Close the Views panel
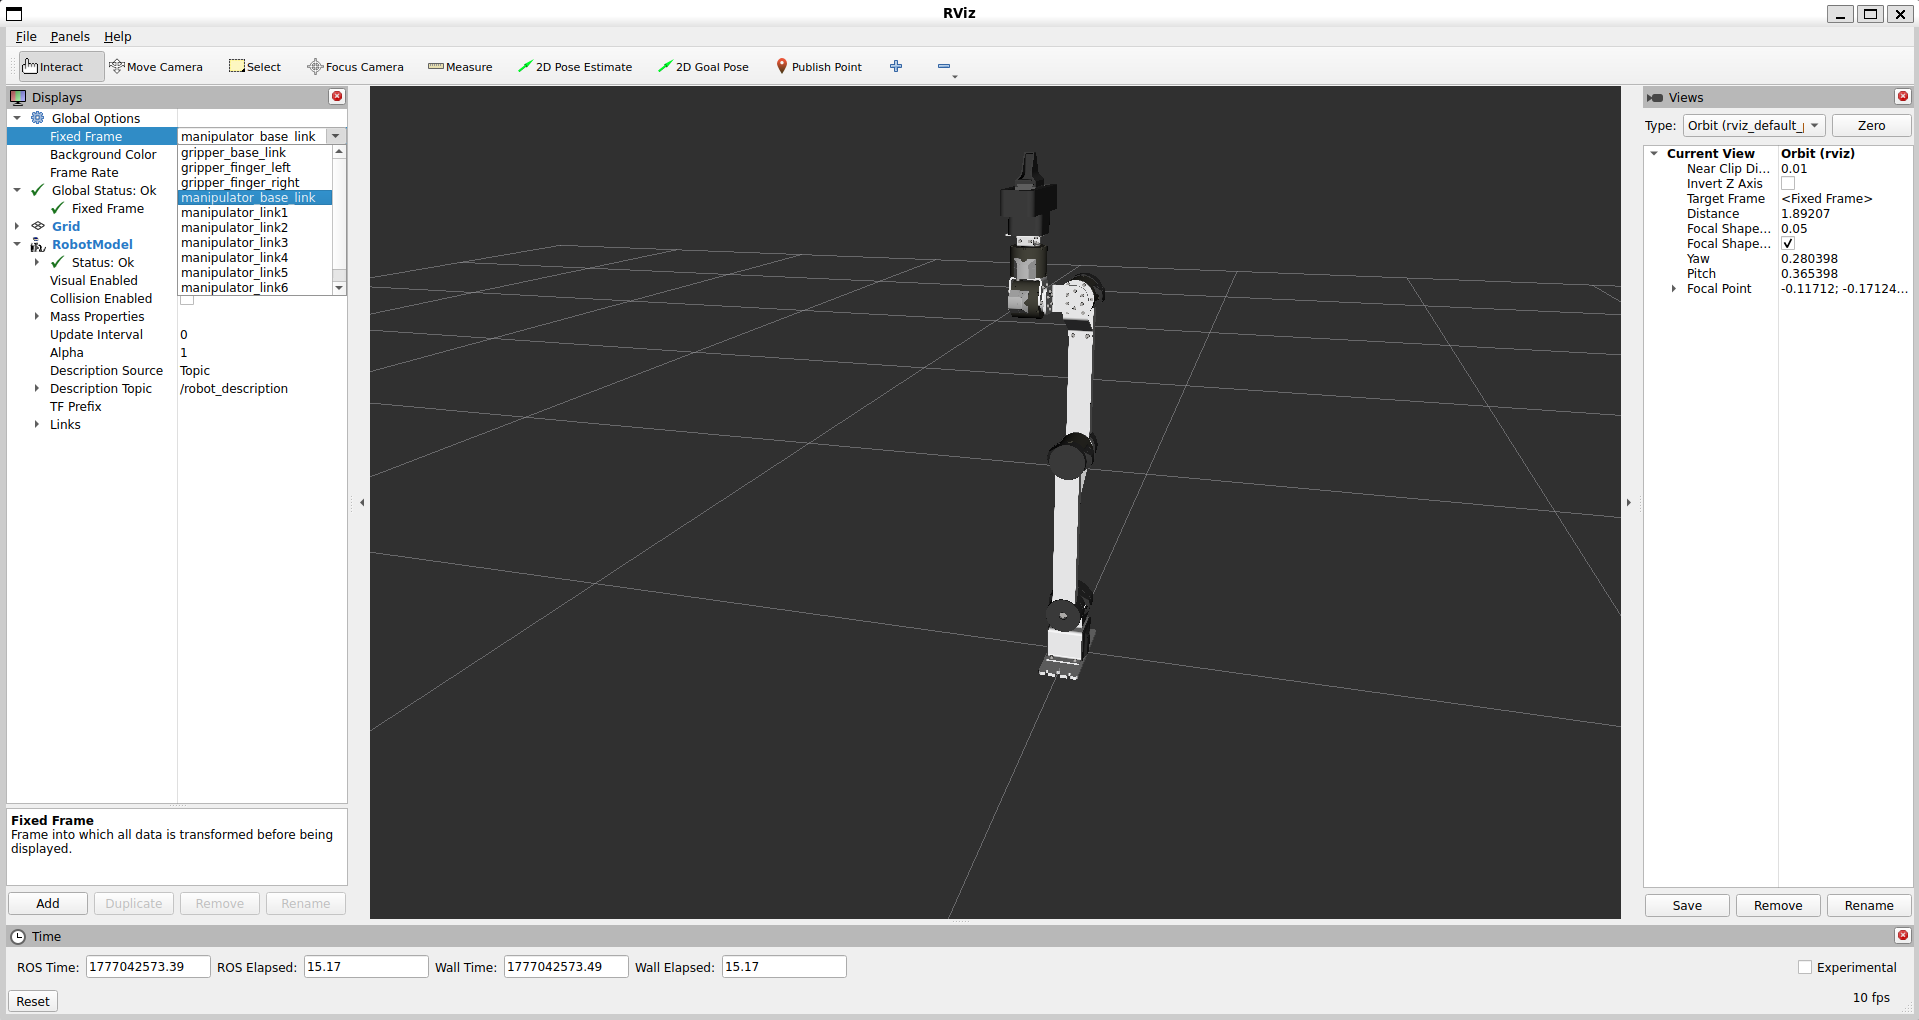1919x1020 pixels. point(1903,97)
